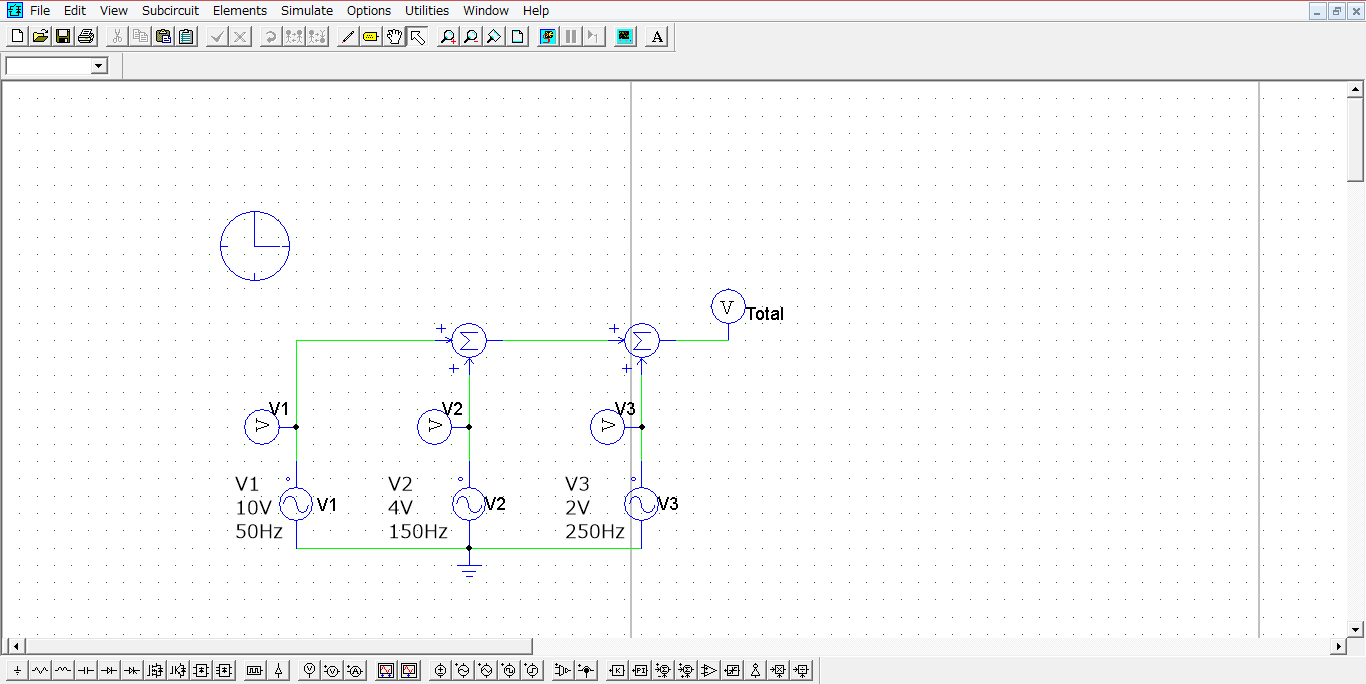This screenshot has width=1366, height=684.
Task: Select the summing block in the schematic
Action: [x=469, y=340]
